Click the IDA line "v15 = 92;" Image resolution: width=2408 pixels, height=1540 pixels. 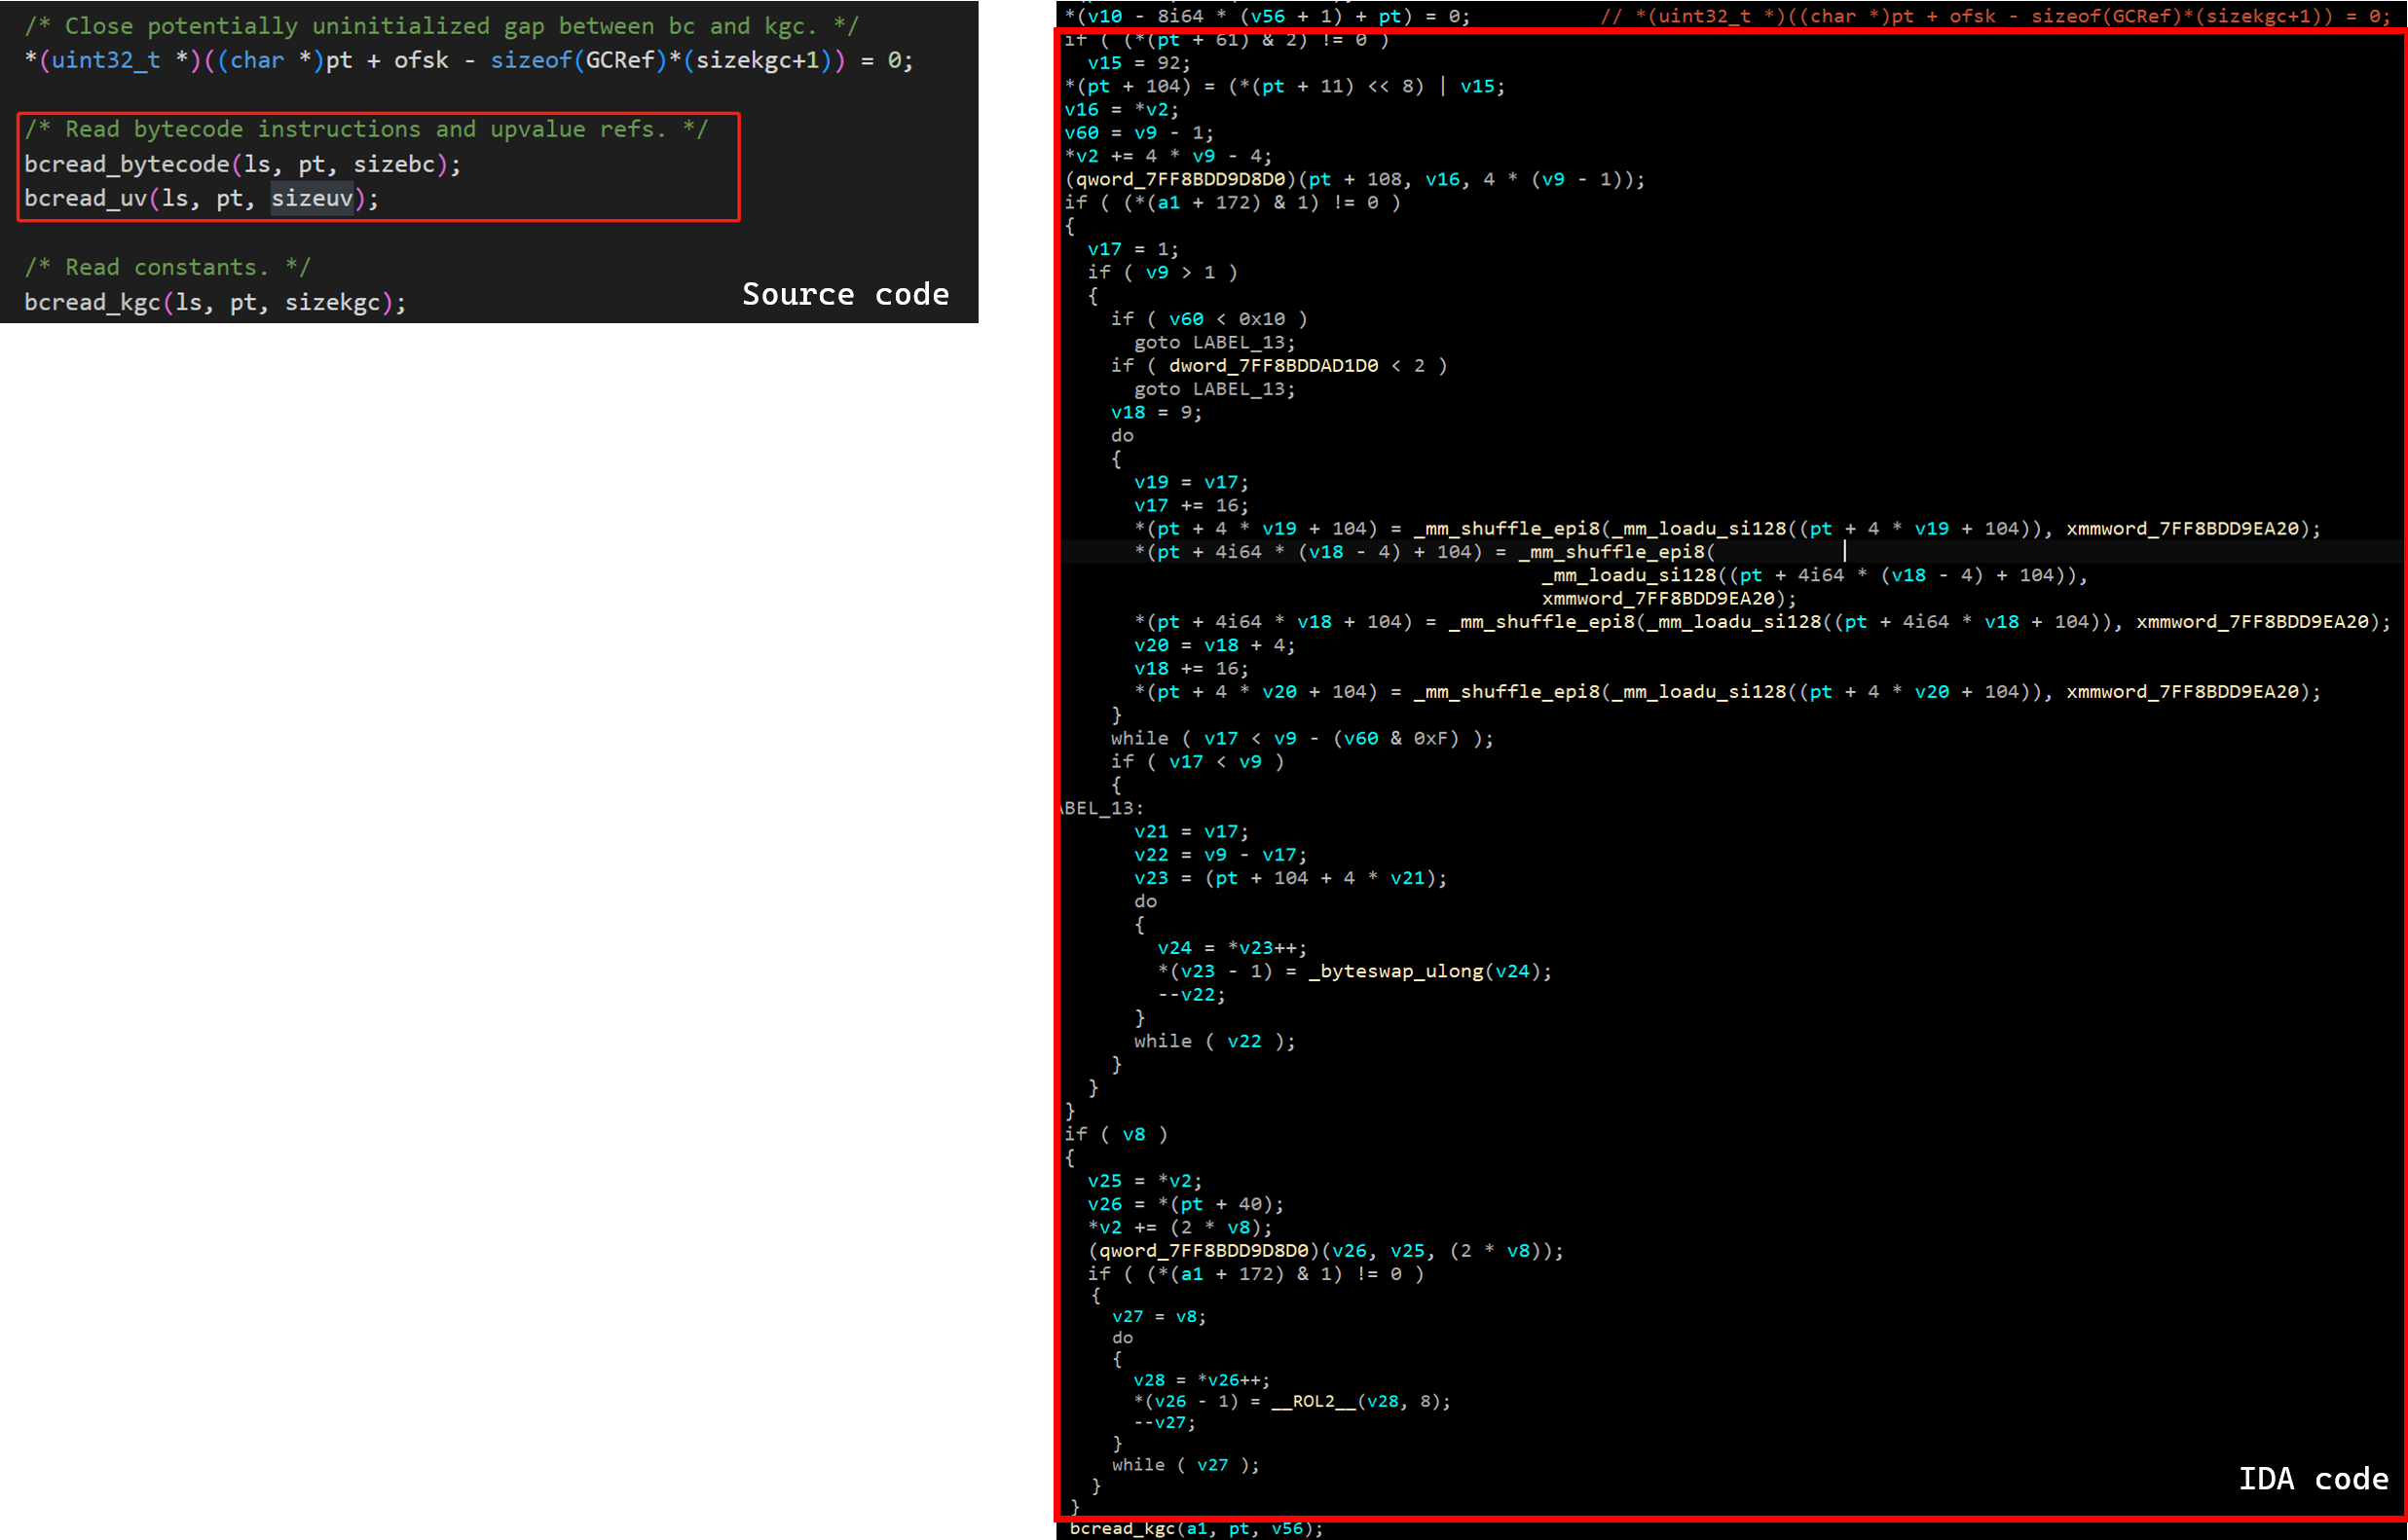(x=1139, y=63)
